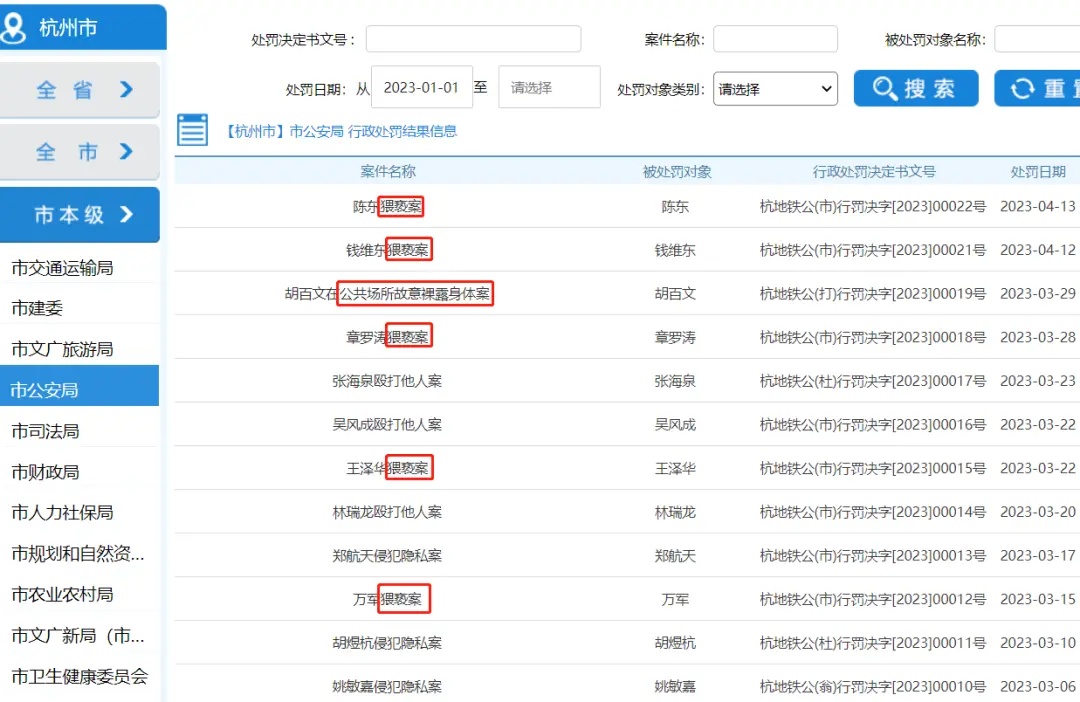This screenshot has width=1080, height=702.
Task: Click the 请选择 end date field
Action: (x=549, y=88)
